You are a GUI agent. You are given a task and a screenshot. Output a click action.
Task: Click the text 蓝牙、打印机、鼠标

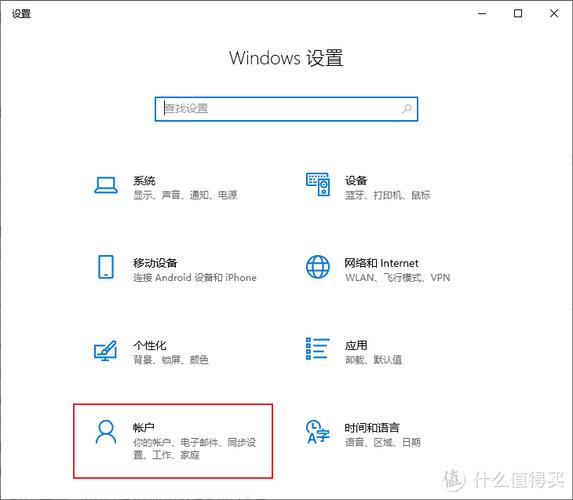coord(387,195)
